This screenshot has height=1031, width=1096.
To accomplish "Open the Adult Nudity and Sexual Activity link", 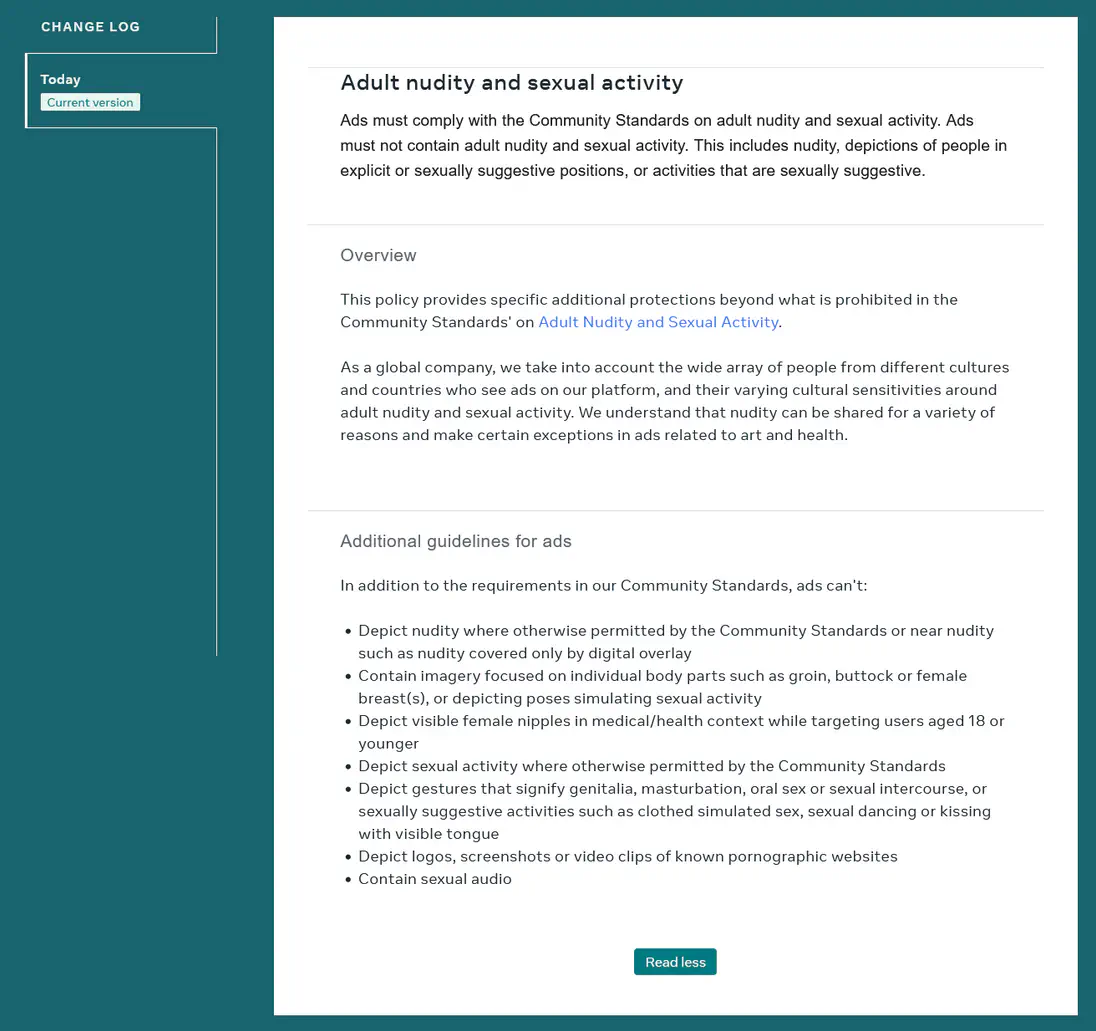I will (658, 322).
